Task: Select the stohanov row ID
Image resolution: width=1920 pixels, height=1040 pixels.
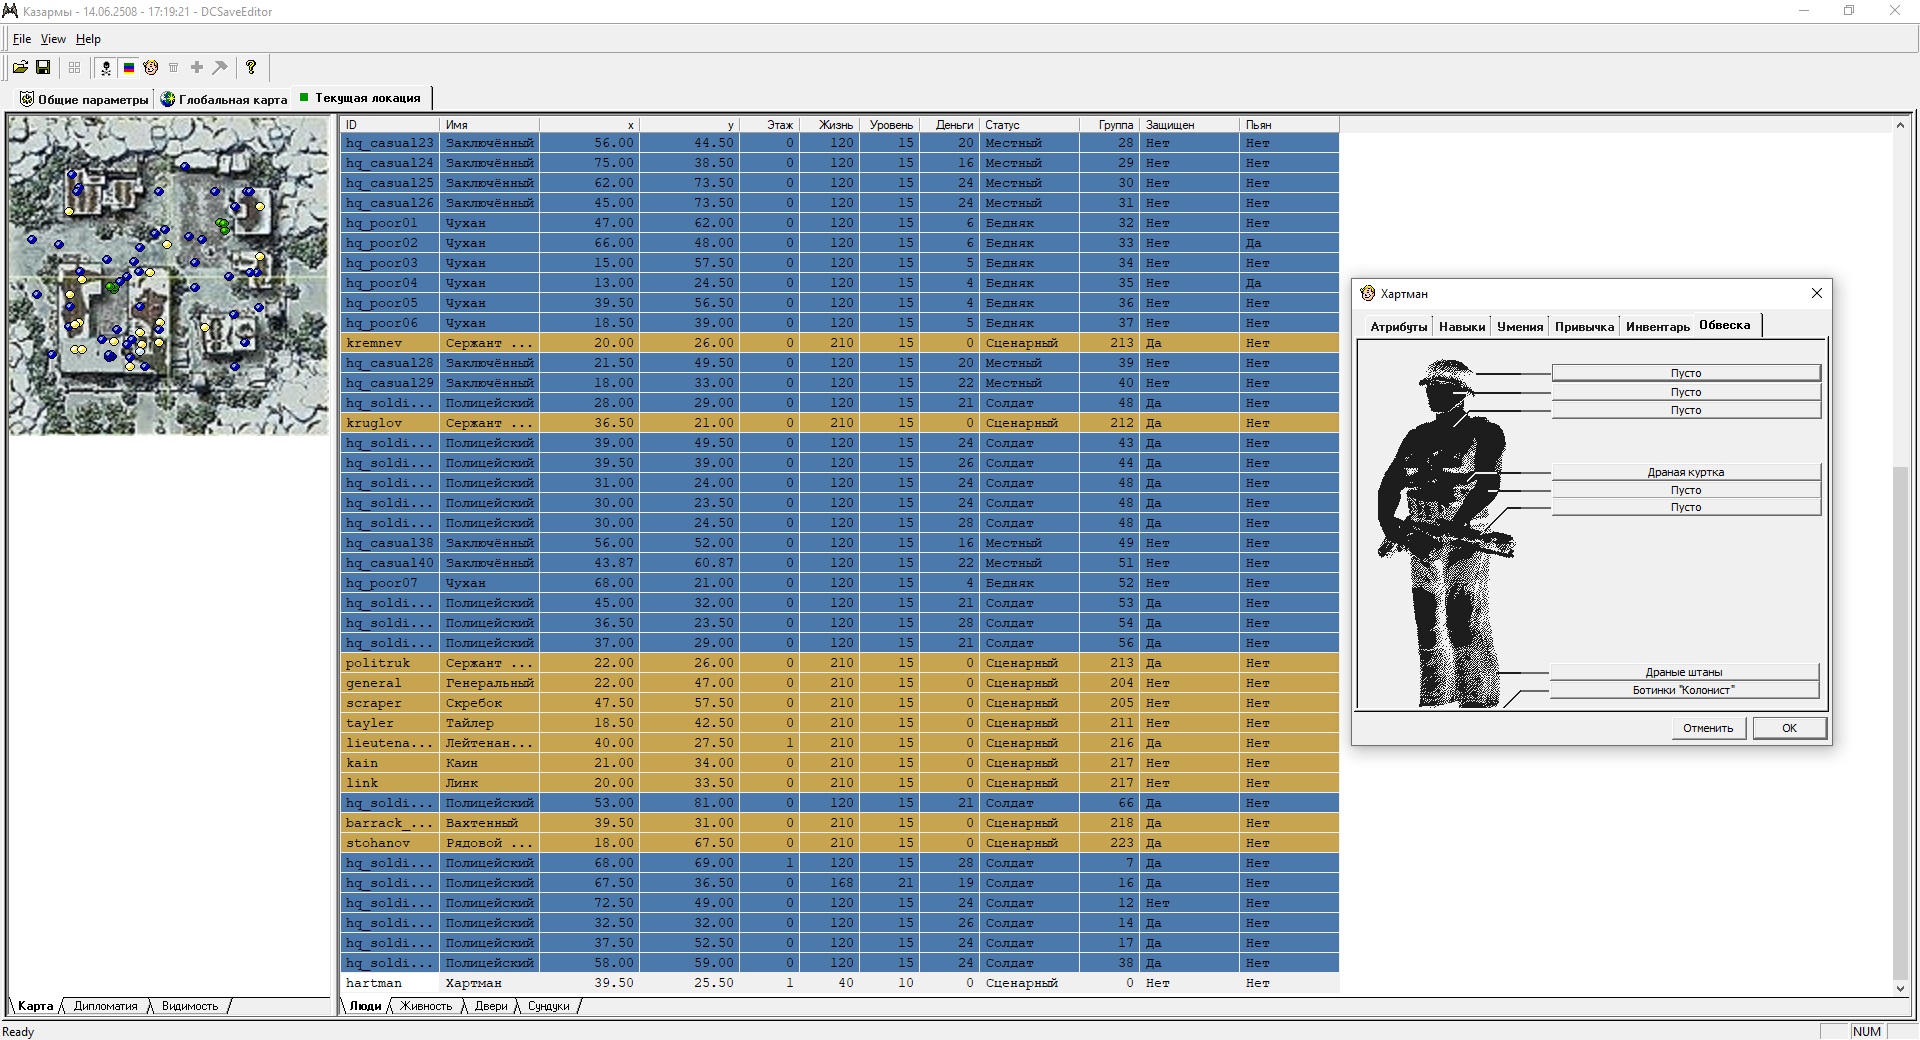Action: [390, 843]
